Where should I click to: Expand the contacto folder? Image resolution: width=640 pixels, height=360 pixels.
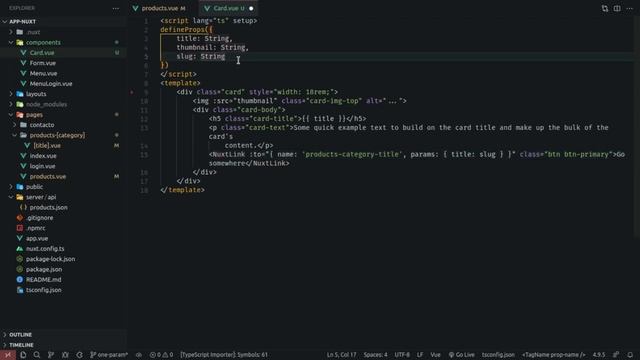[63, 125]
